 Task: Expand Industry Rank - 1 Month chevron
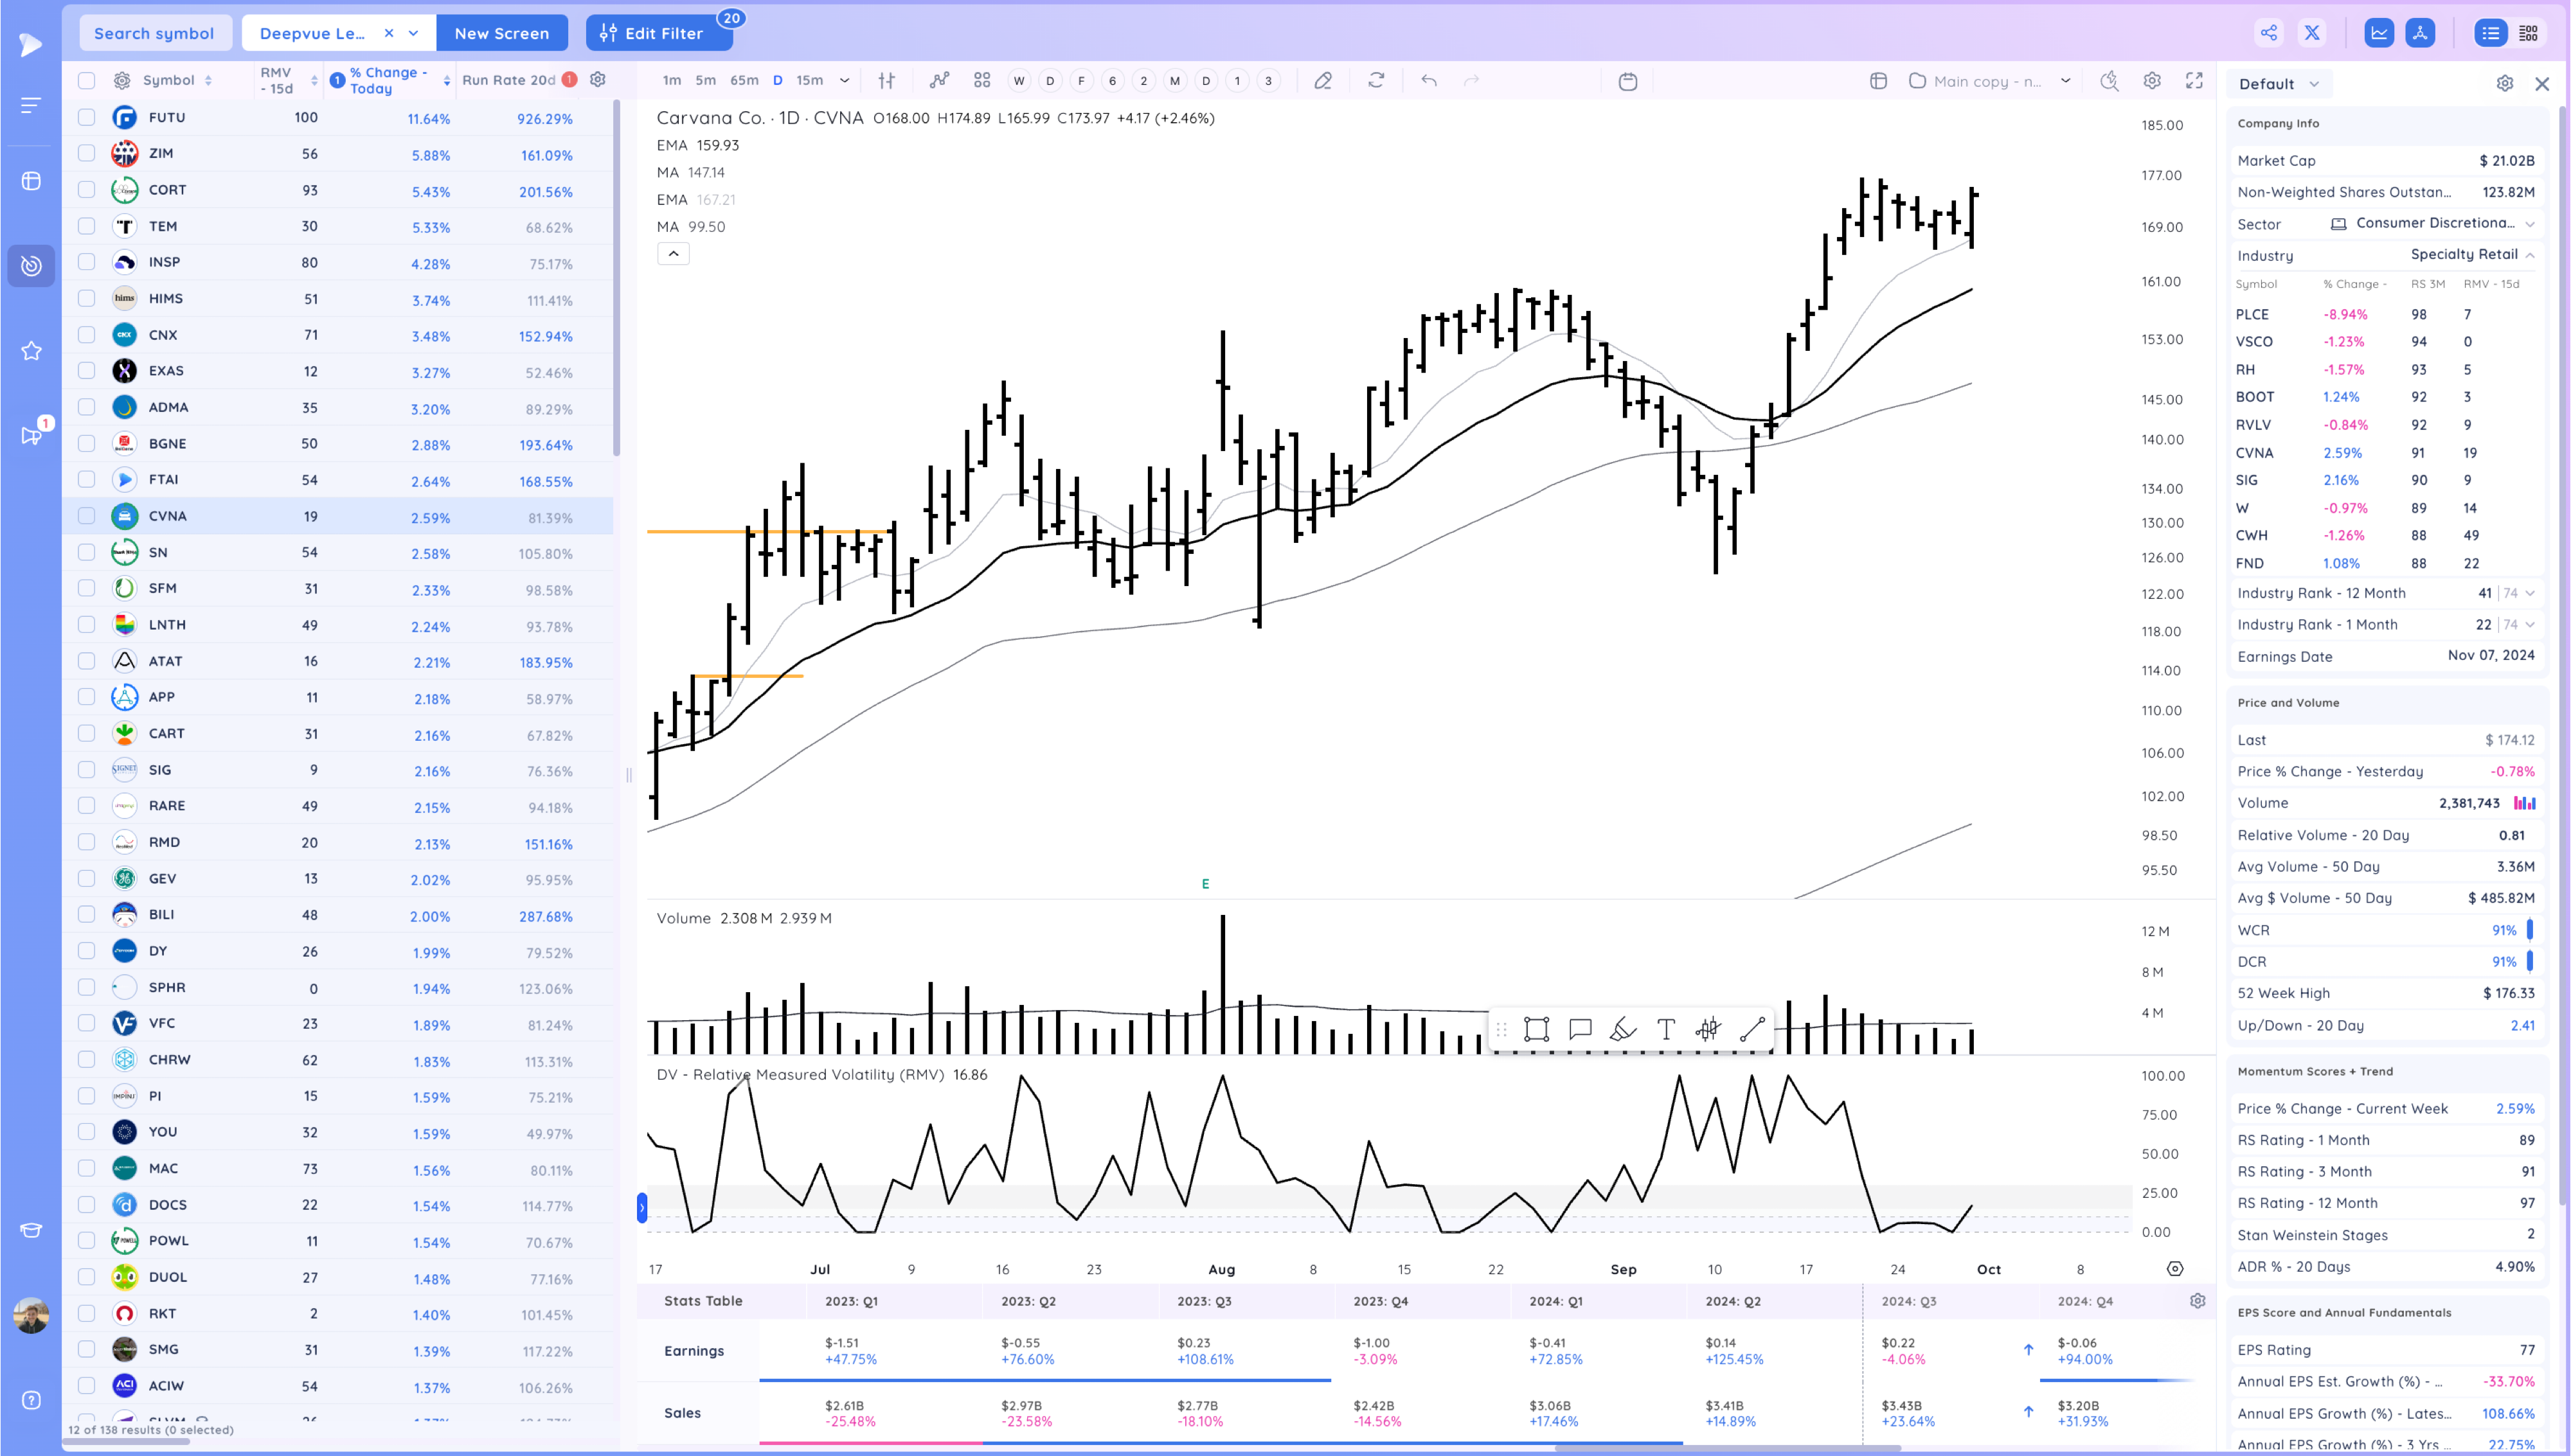point(2530,625)
